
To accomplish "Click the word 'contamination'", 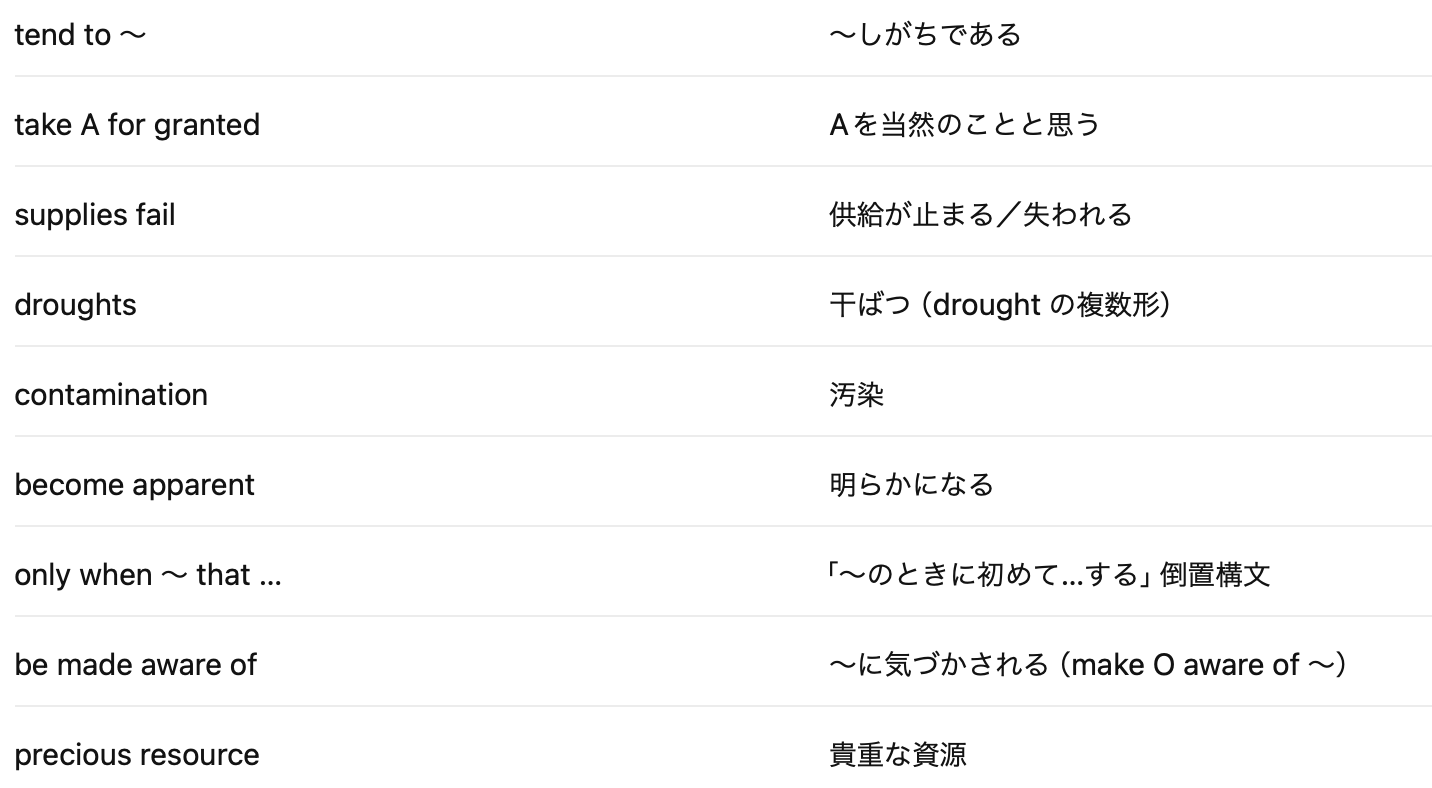I will click(x=111, y=395).
